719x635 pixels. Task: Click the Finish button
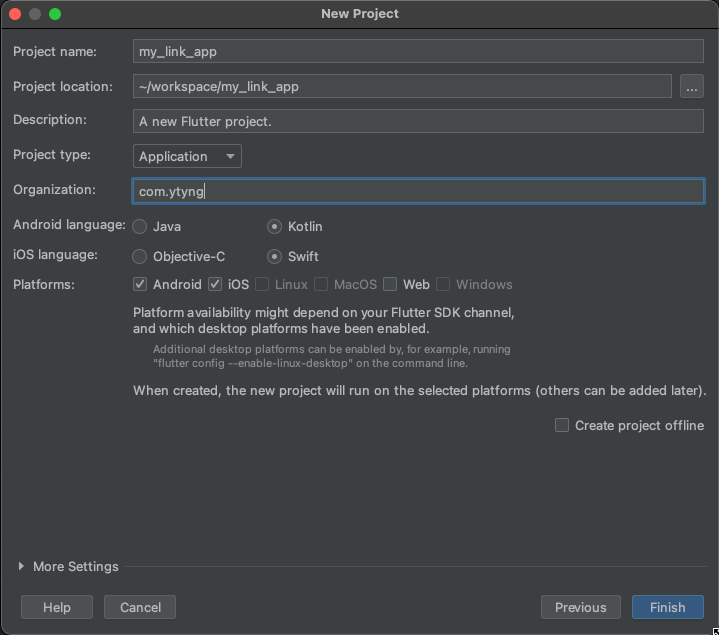[668, 607]
